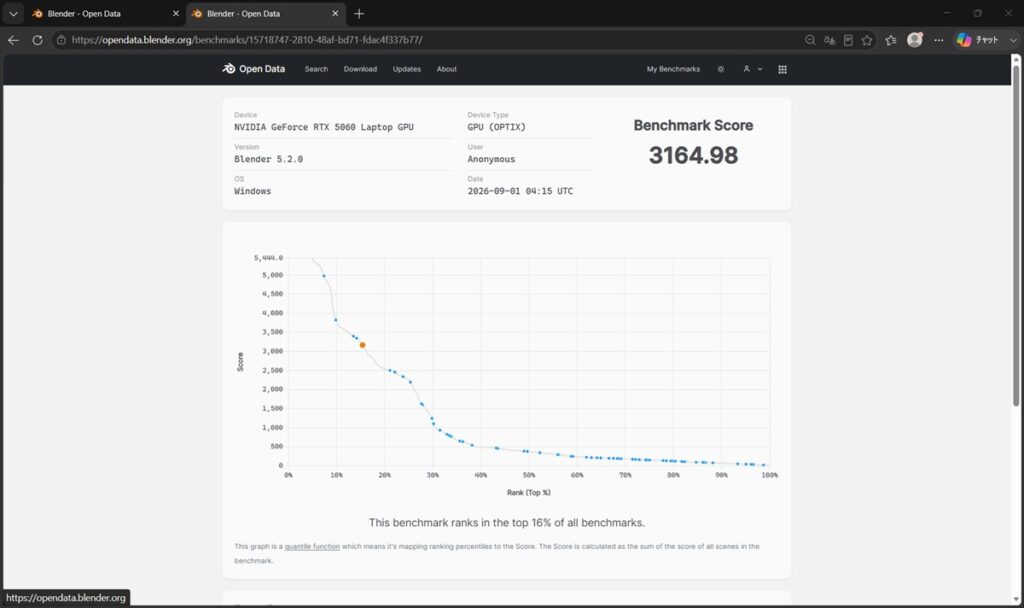Image resolution: width=1024 pixels, height=608 pixels.
Task: Open browser settings and more menu
Action: click(938, 40)
